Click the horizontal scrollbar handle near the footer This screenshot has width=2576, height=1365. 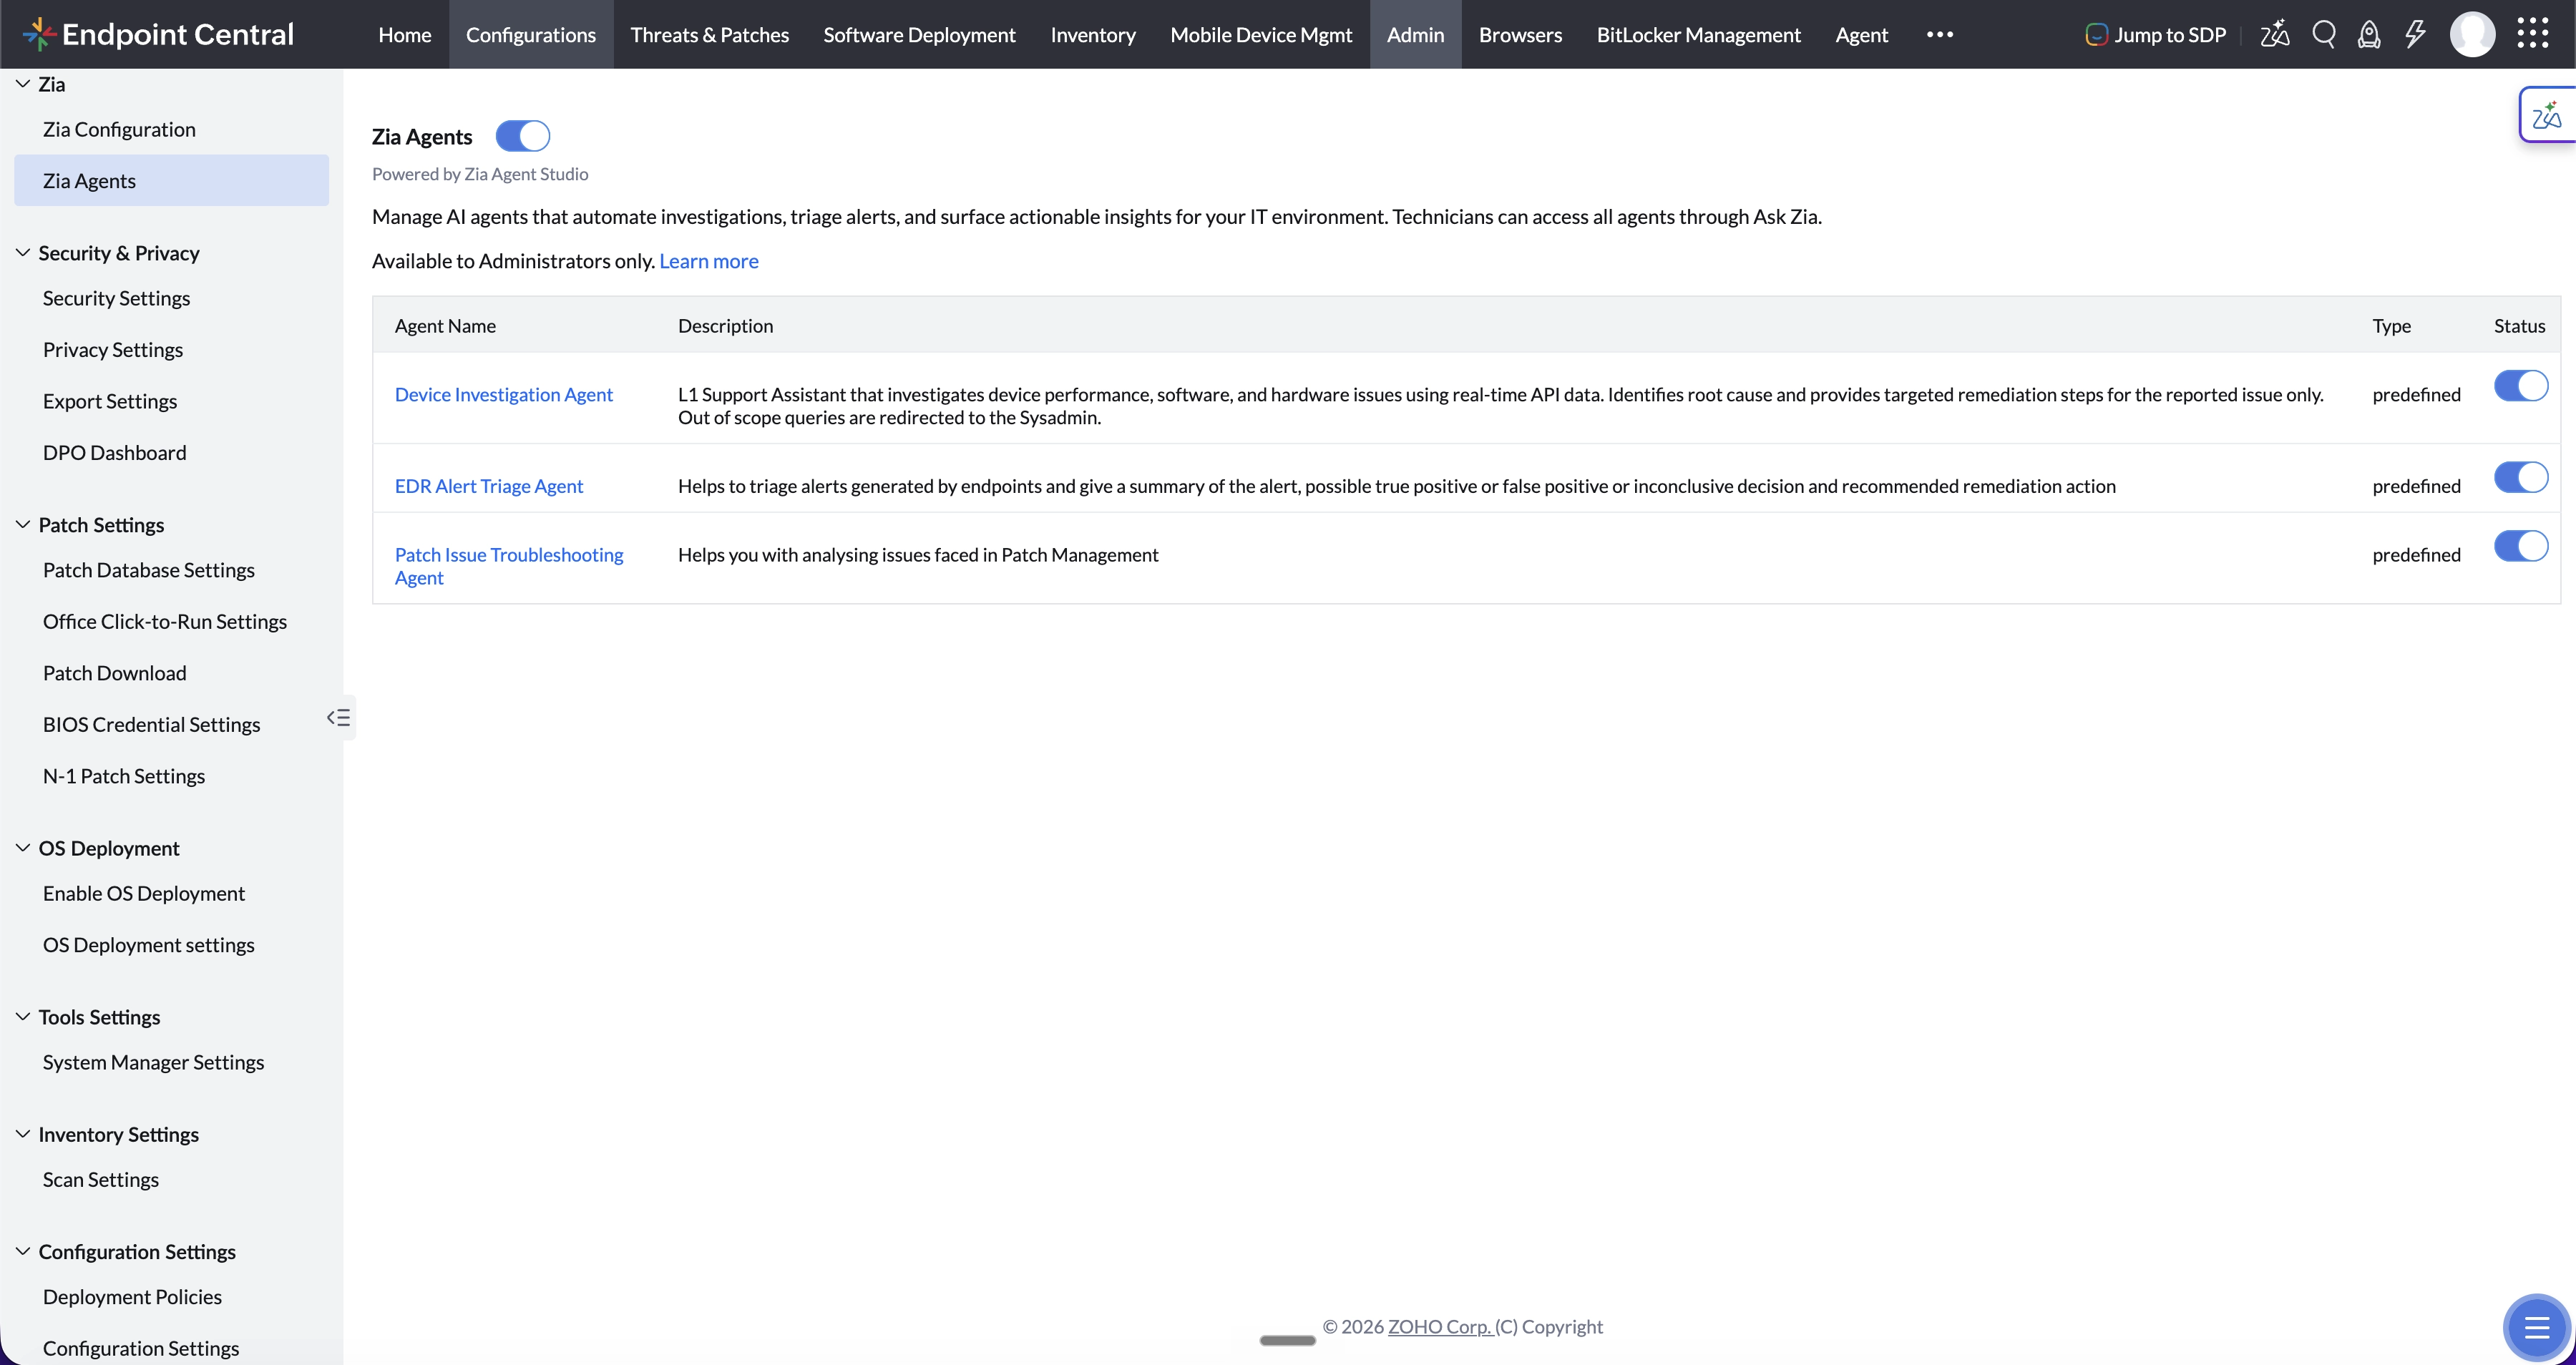click(x=1287, y=1340)
